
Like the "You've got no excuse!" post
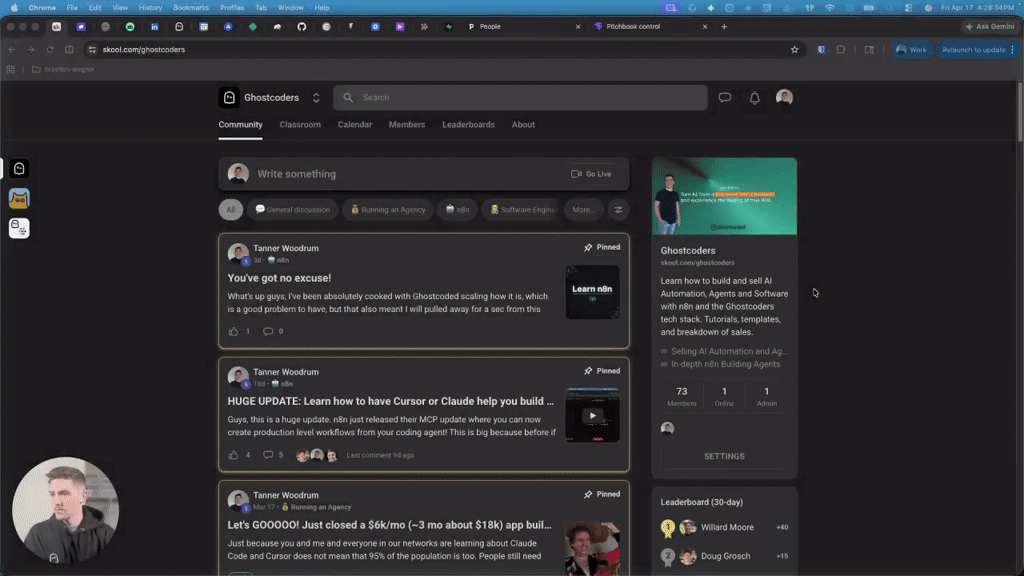[233, 331]
